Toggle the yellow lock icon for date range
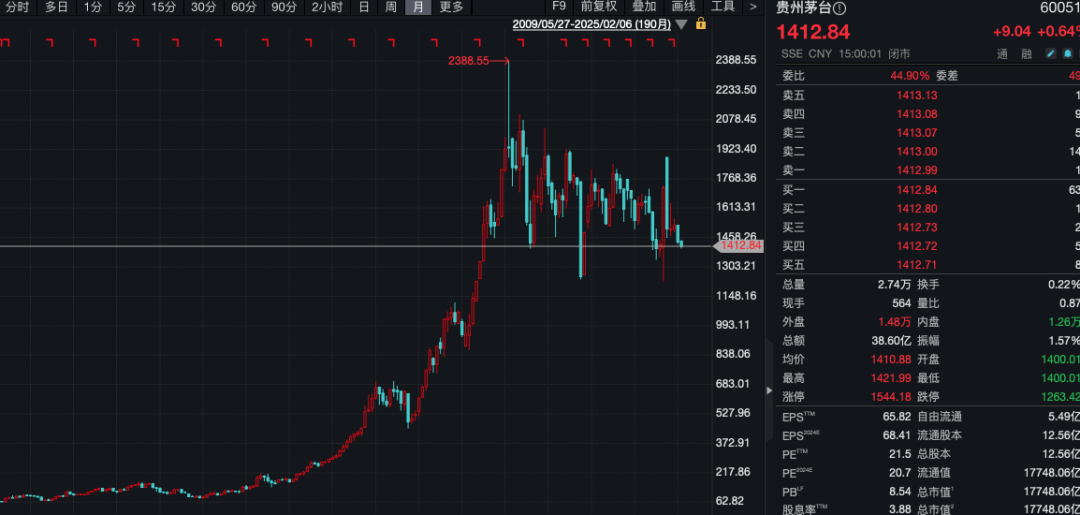 (x=700, y=24)
